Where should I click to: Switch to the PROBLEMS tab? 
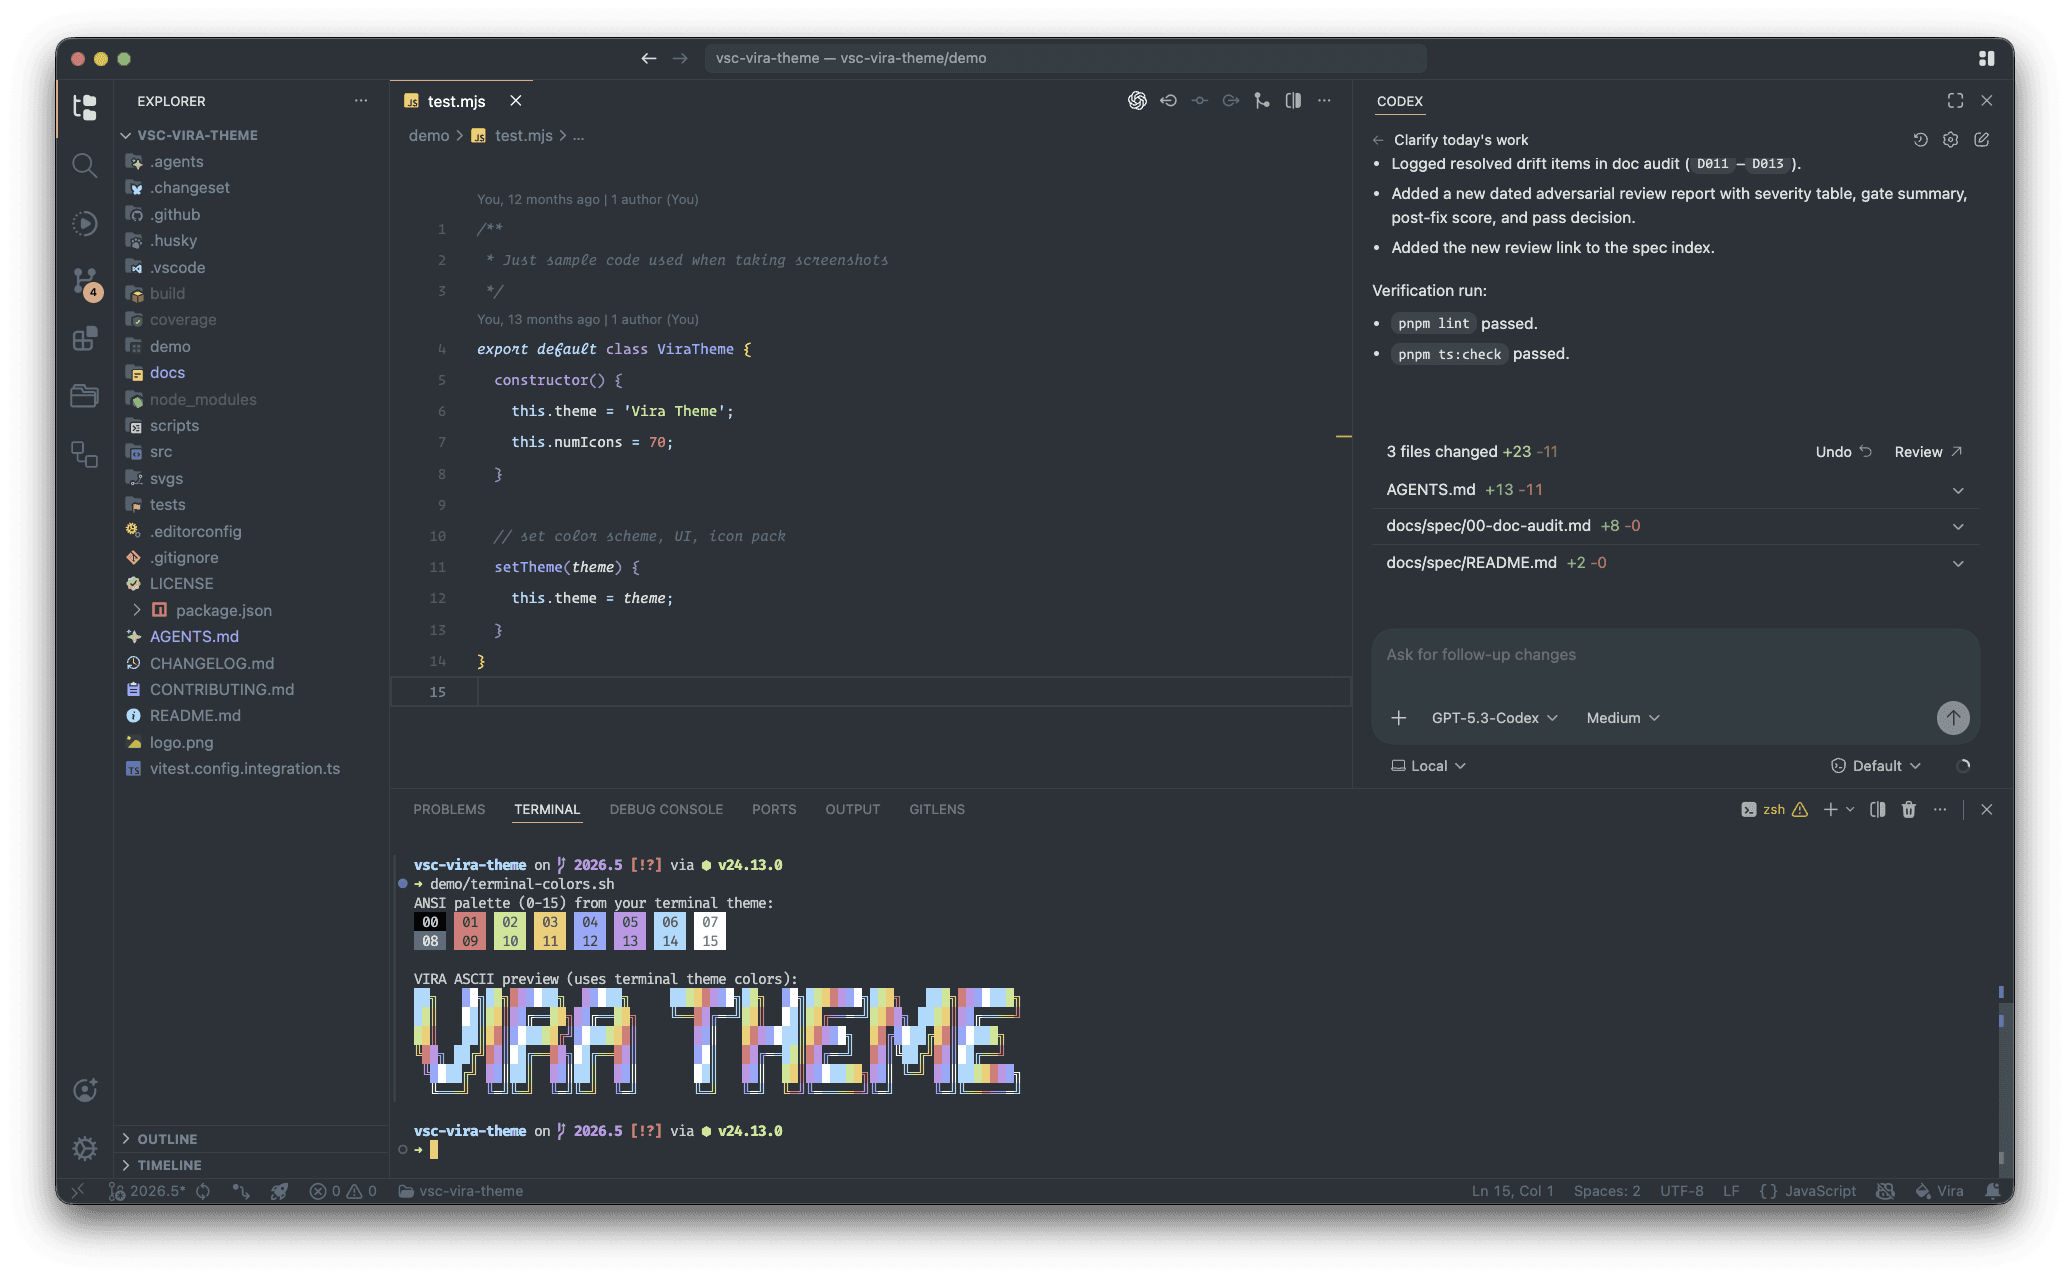[x=449, y=809]
